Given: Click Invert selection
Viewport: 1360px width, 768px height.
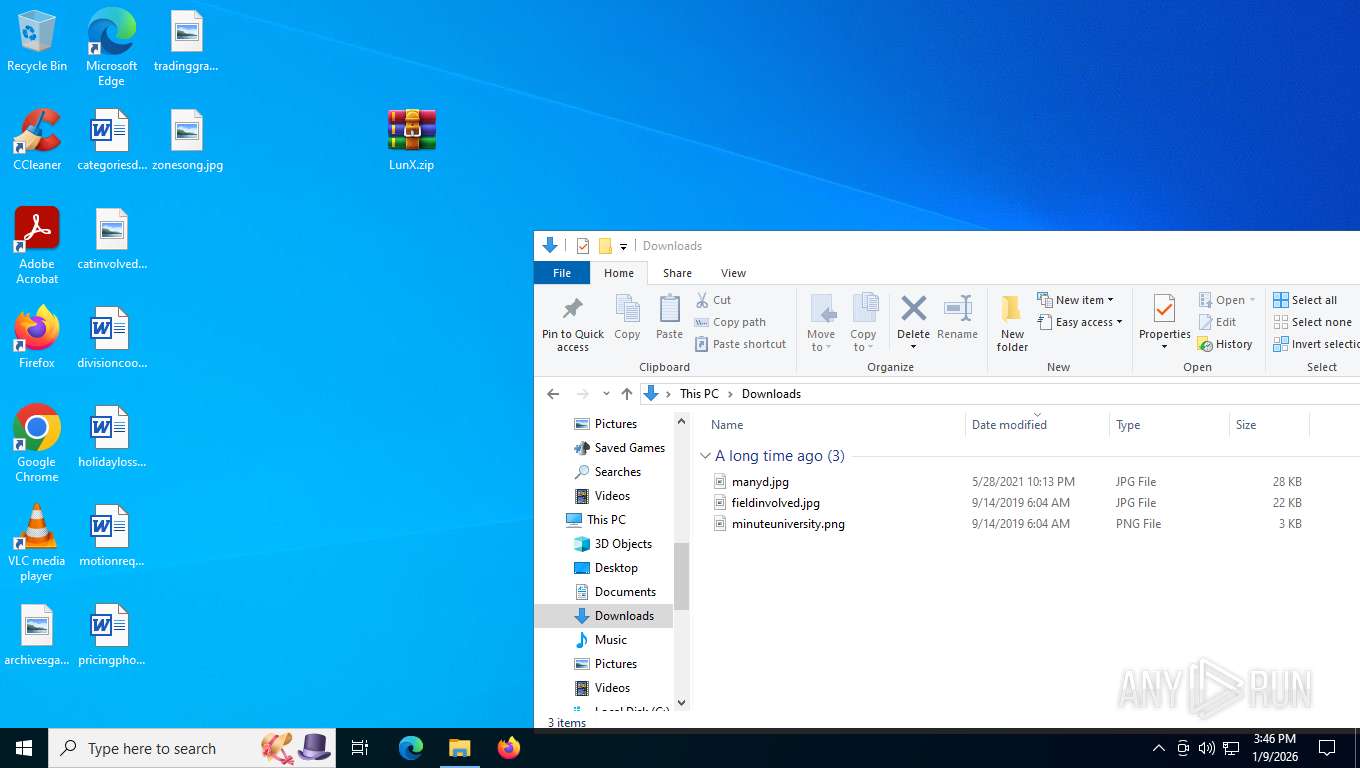Looking at the screenshot, I should tap(1316, 344).
